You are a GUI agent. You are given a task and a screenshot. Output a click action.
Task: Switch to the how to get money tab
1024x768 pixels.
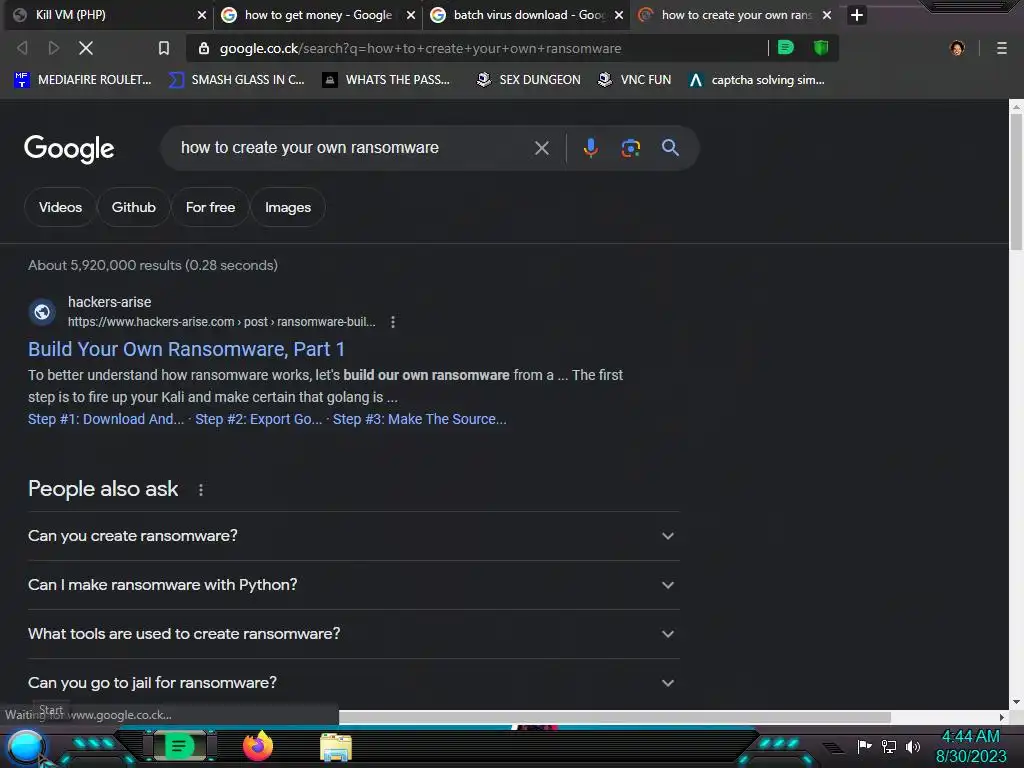pos(318,15)
